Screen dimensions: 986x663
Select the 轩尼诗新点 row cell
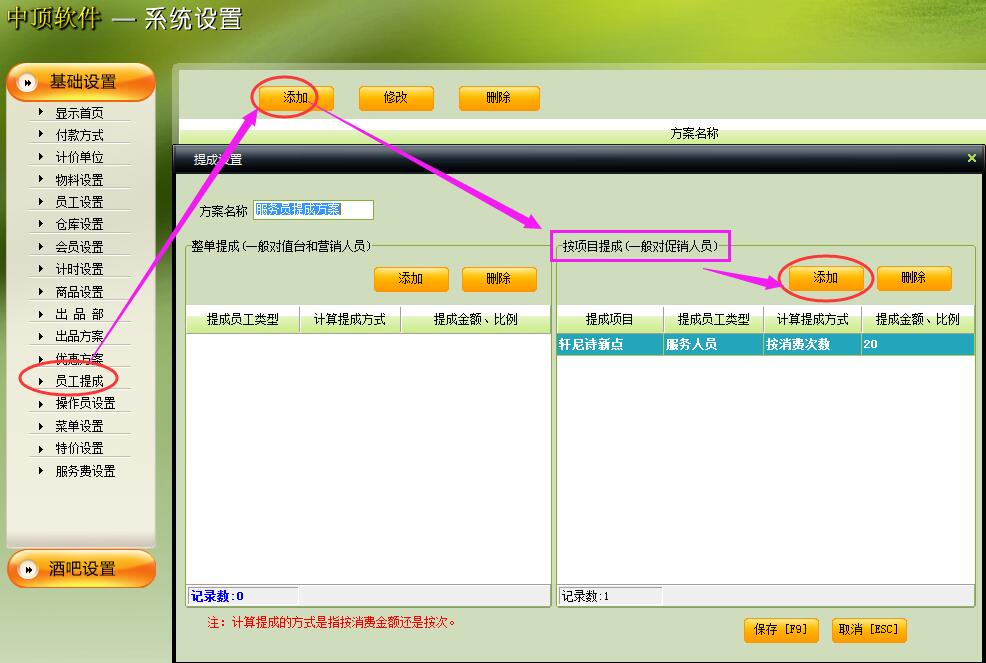click(610, 344)
